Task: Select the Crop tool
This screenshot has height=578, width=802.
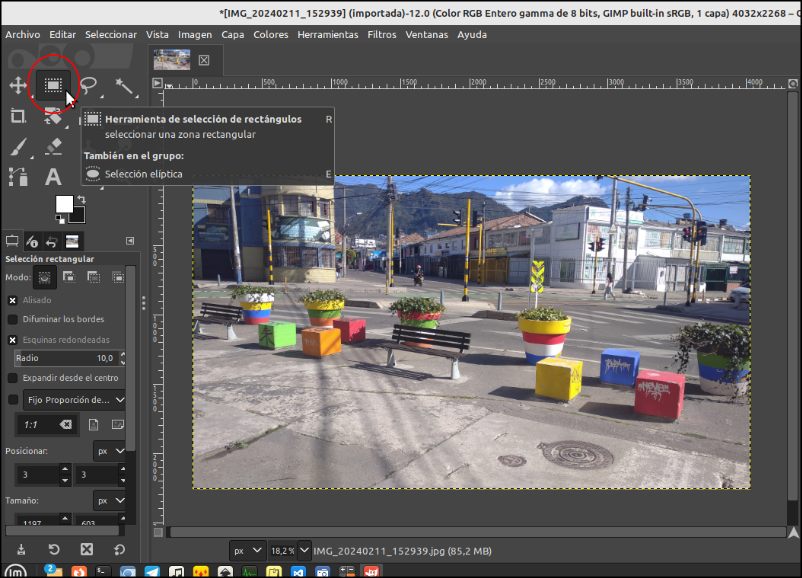Action: point(18,116)
